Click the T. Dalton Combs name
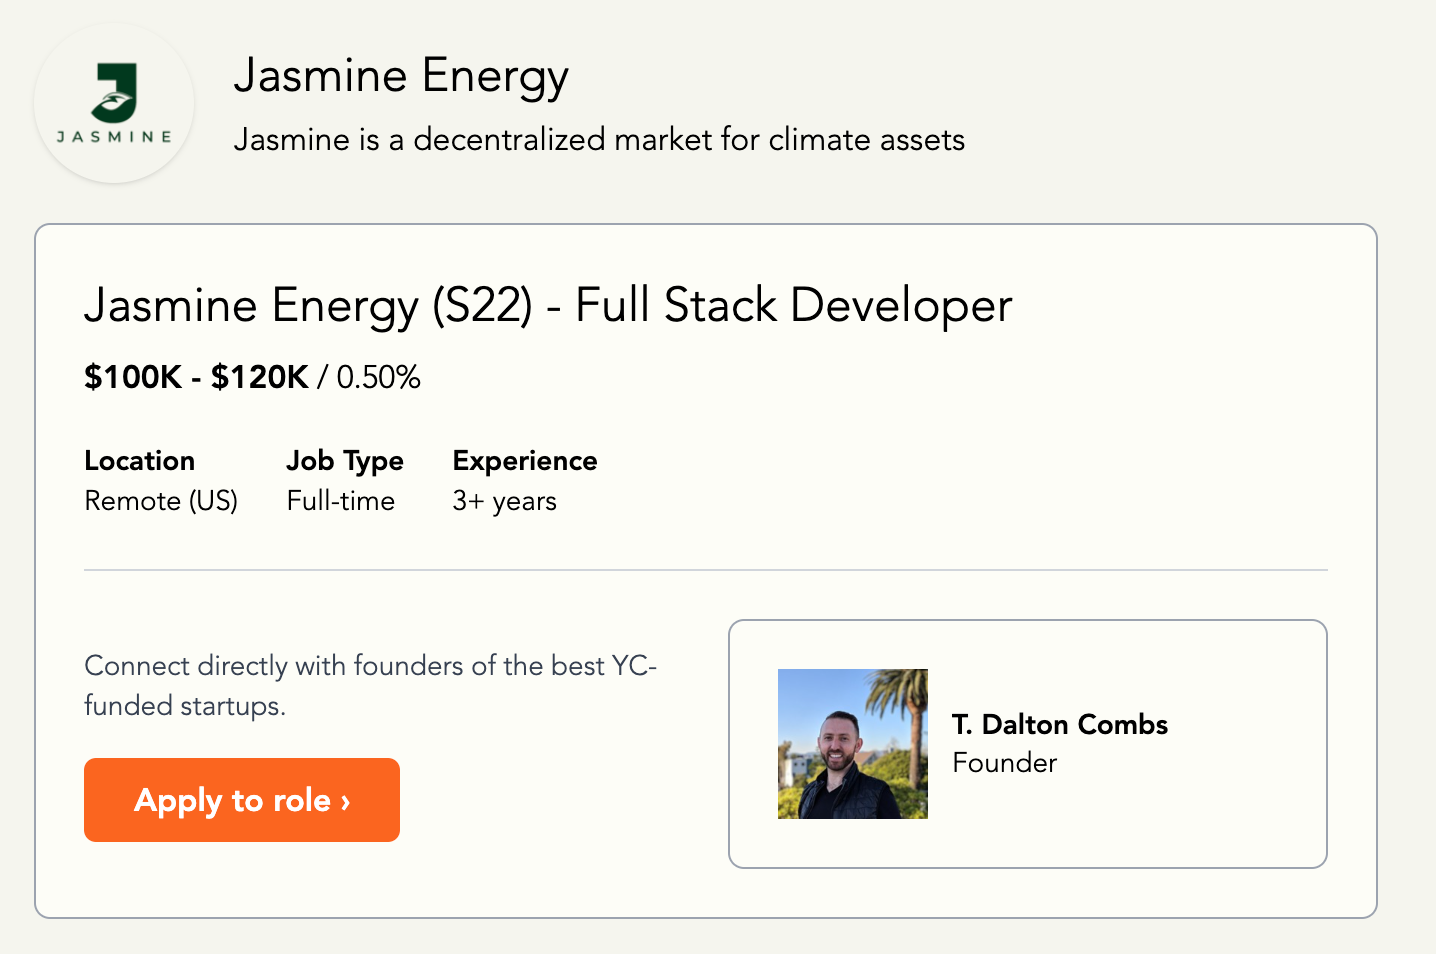The image size is (1436, 954). 1060,724
